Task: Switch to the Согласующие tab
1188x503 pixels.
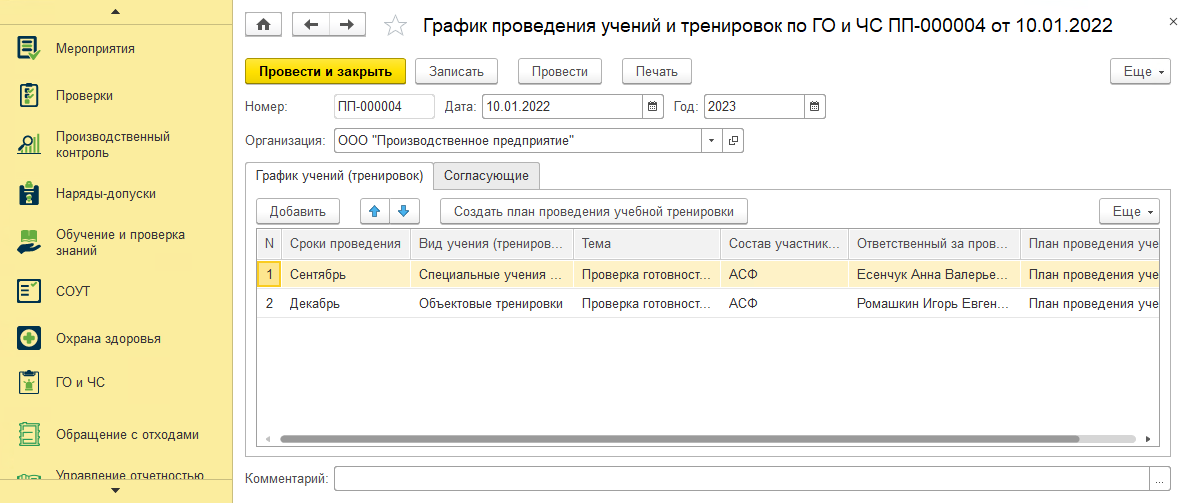Action: (486, 176)
